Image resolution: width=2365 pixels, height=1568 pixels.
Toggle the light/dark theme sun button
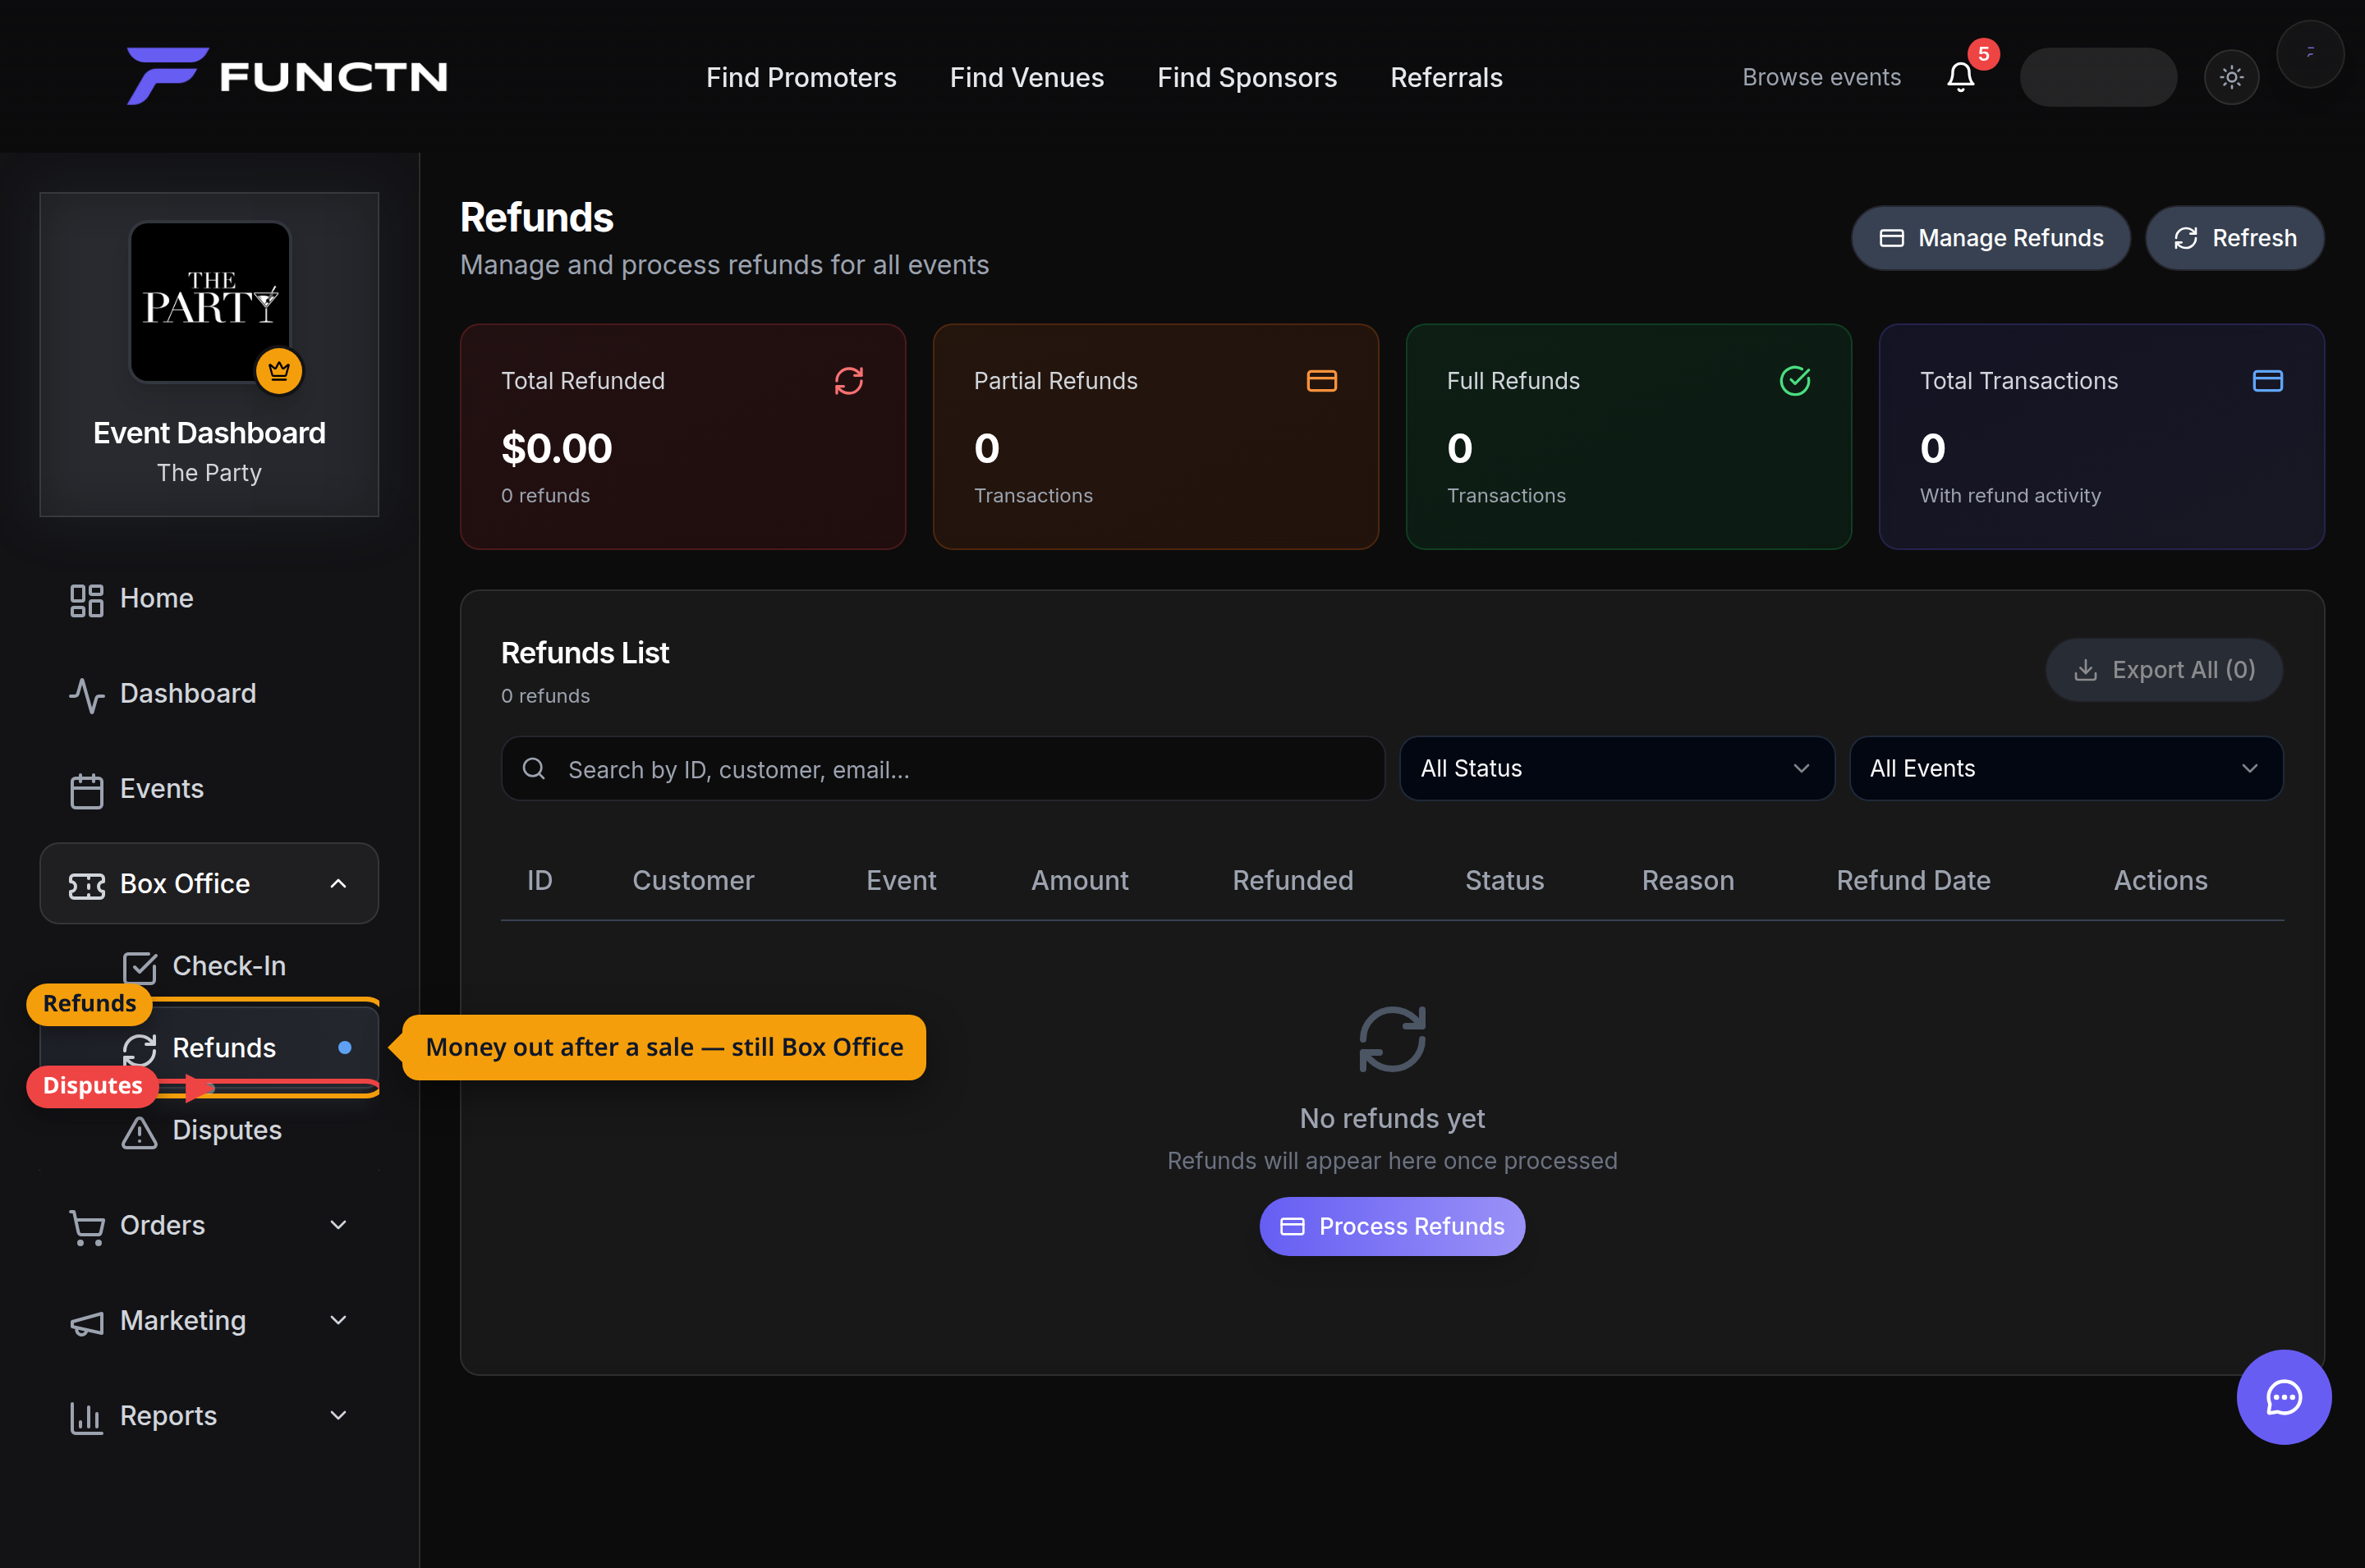[2231, 77]
